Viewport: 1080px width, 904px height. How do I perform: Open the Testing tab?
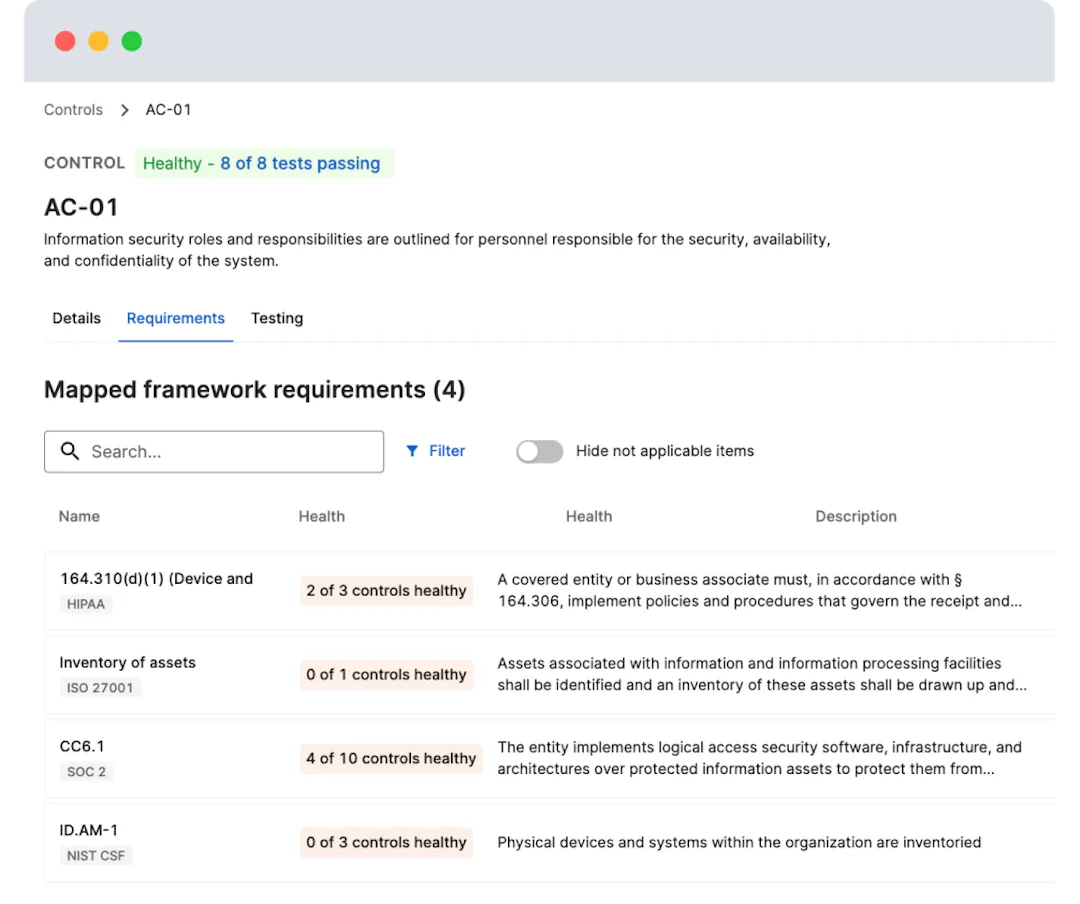point(277,318)
